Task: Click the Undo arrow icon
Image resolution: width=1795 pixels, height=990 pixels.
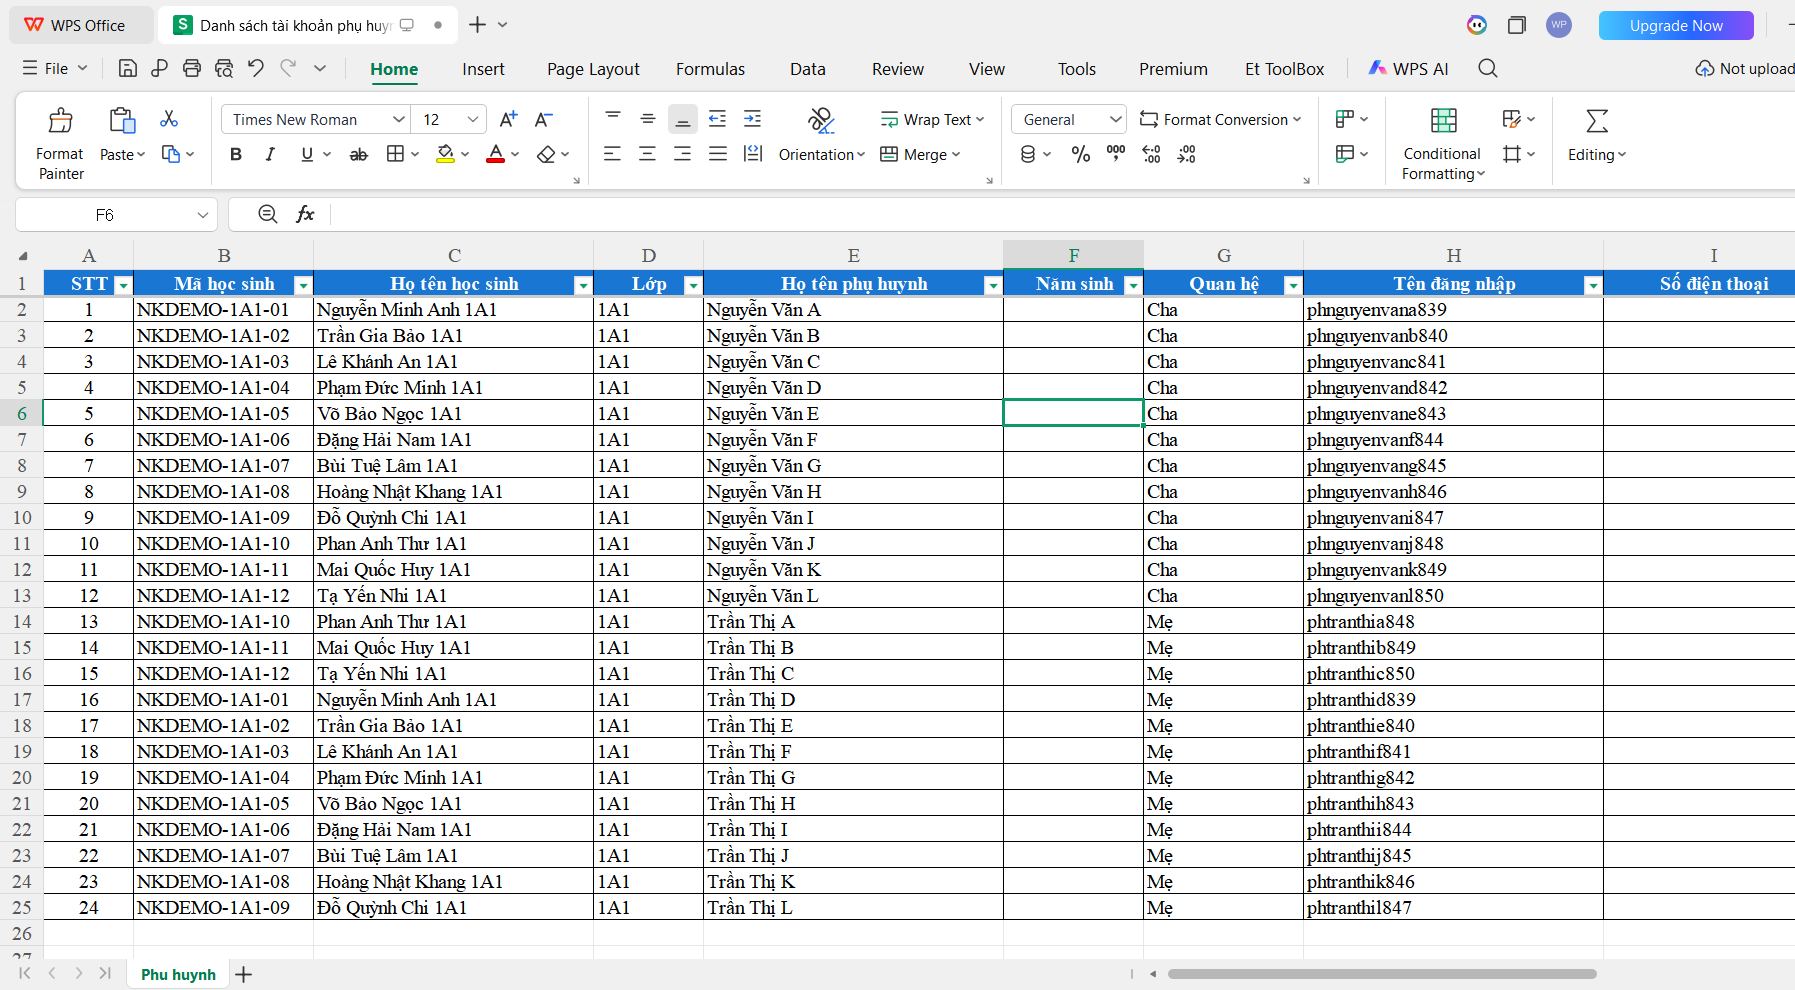Action: (256, 68)
